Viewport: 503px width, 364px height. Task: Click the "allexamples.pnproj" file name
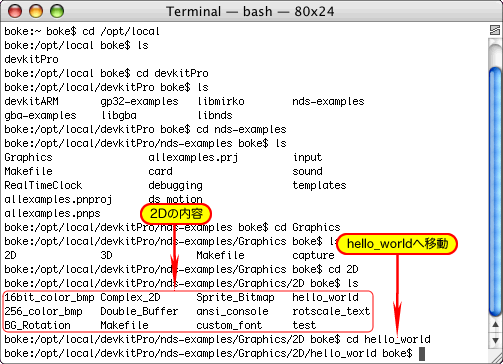point(58,200)
